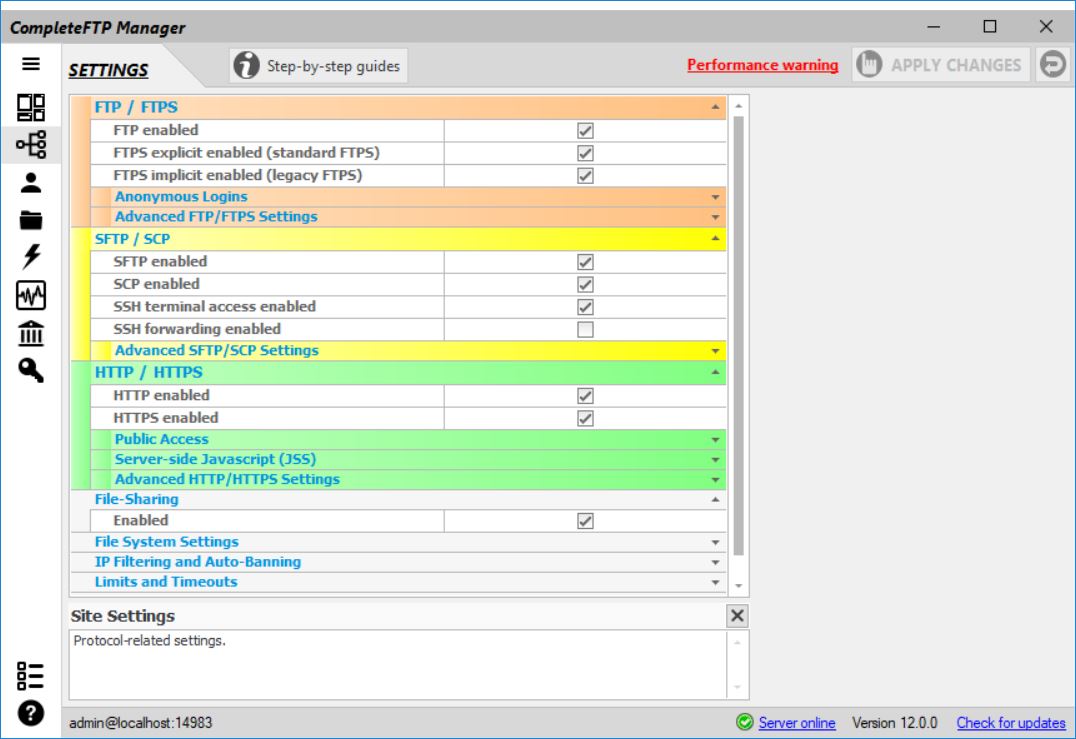Click the admin@localhost:14983 status text

pyautogui.click(x=141, y=723)
